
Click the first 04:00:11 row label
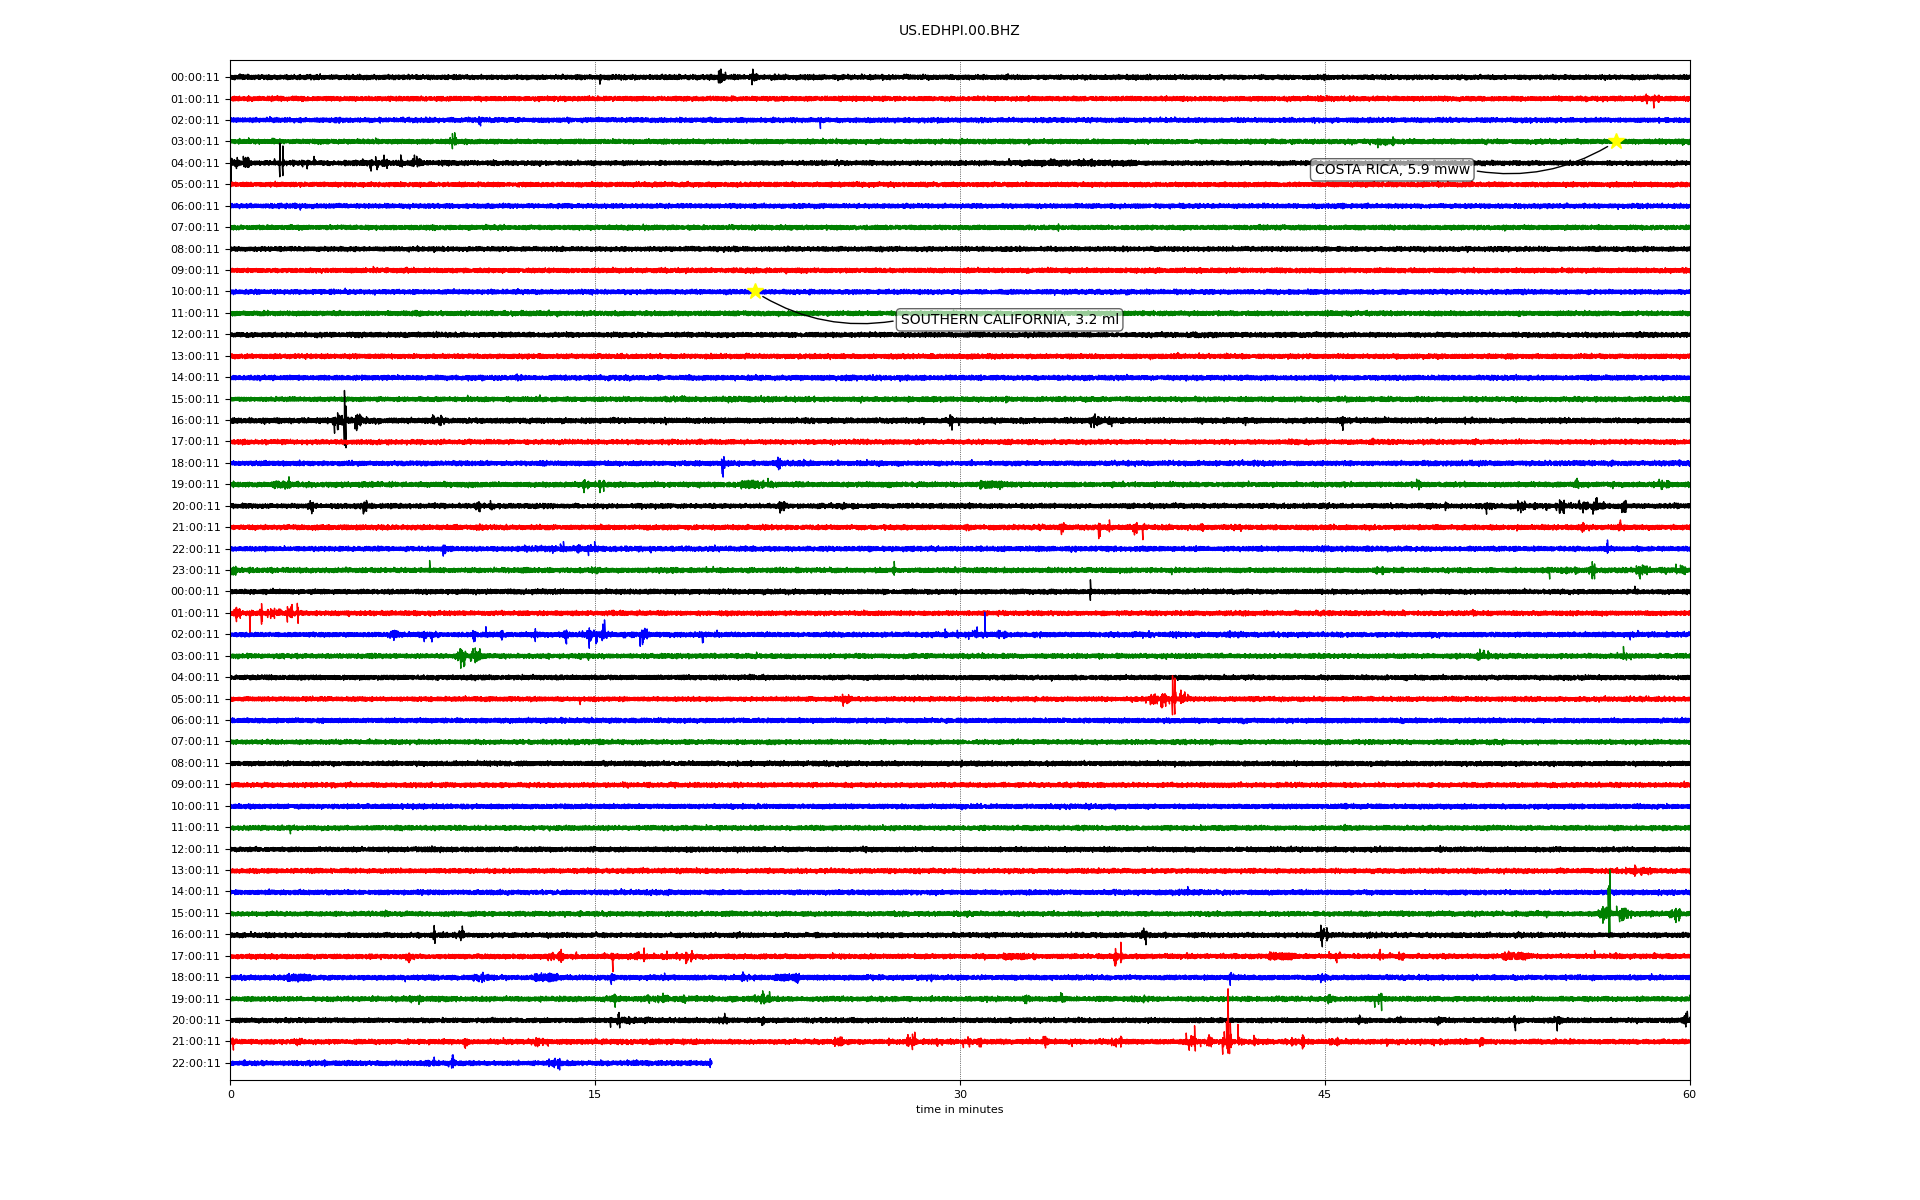click(195, 163)
